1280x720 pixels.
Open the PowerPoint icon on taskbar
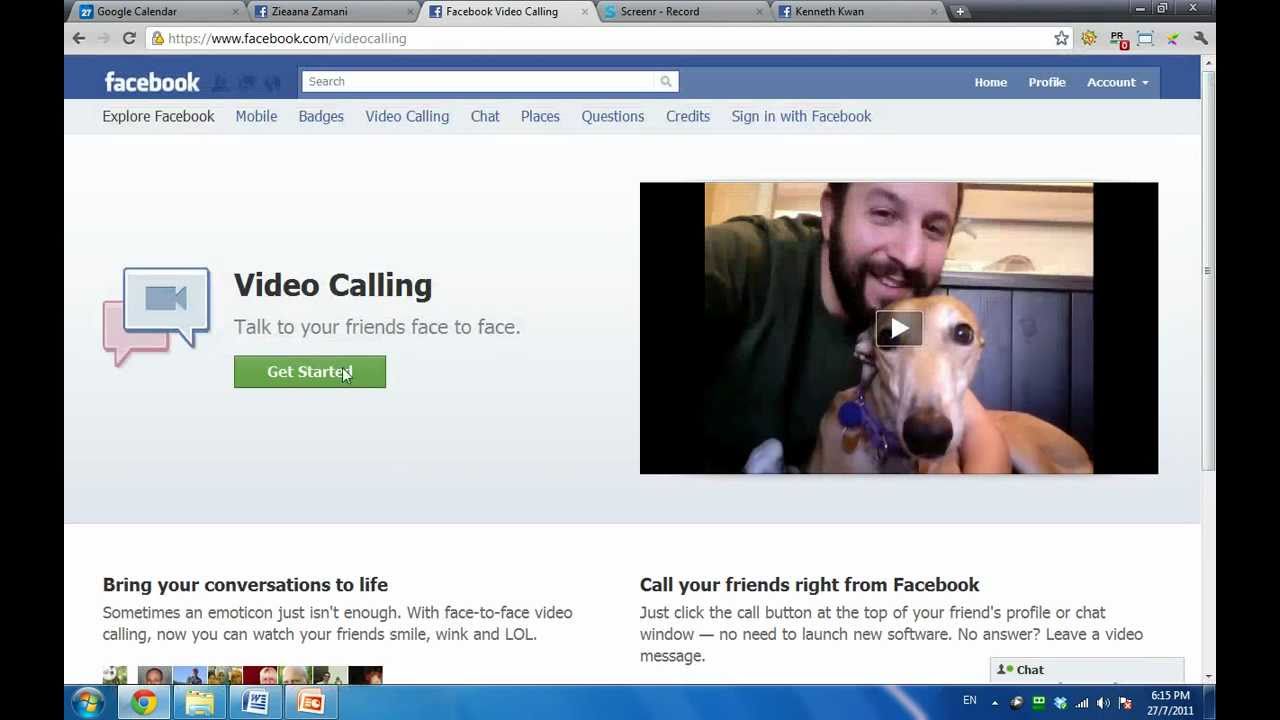311,703
